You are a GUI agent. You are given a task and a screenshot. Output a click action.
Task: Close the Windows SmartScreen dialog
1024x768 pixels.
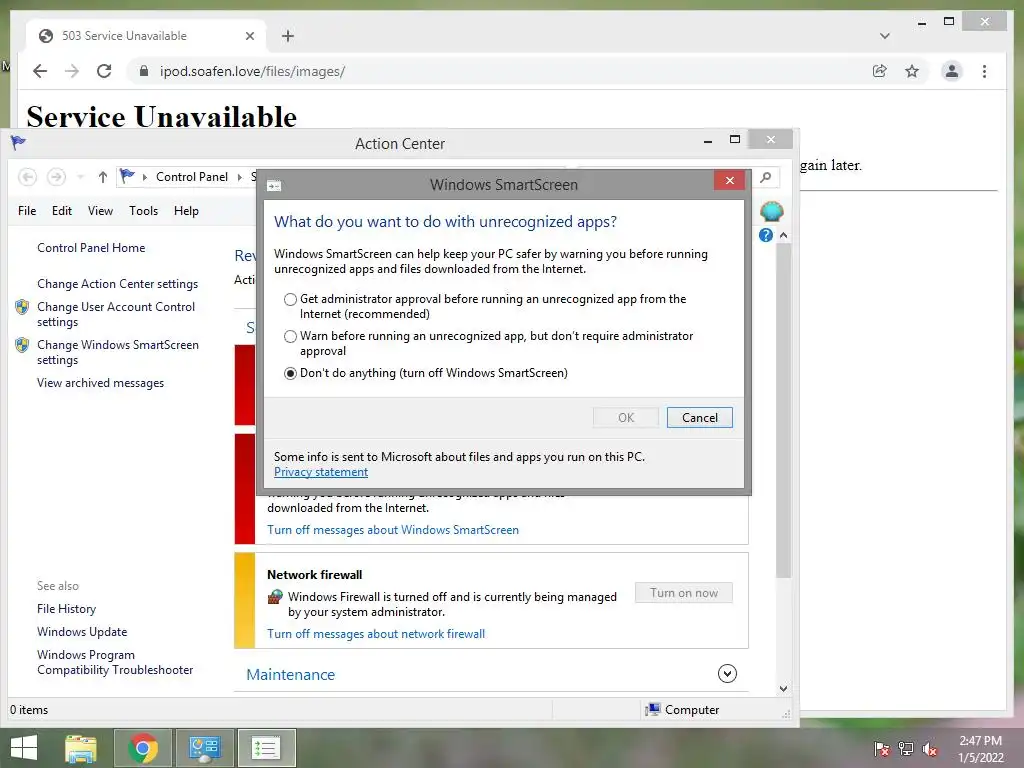729,181
